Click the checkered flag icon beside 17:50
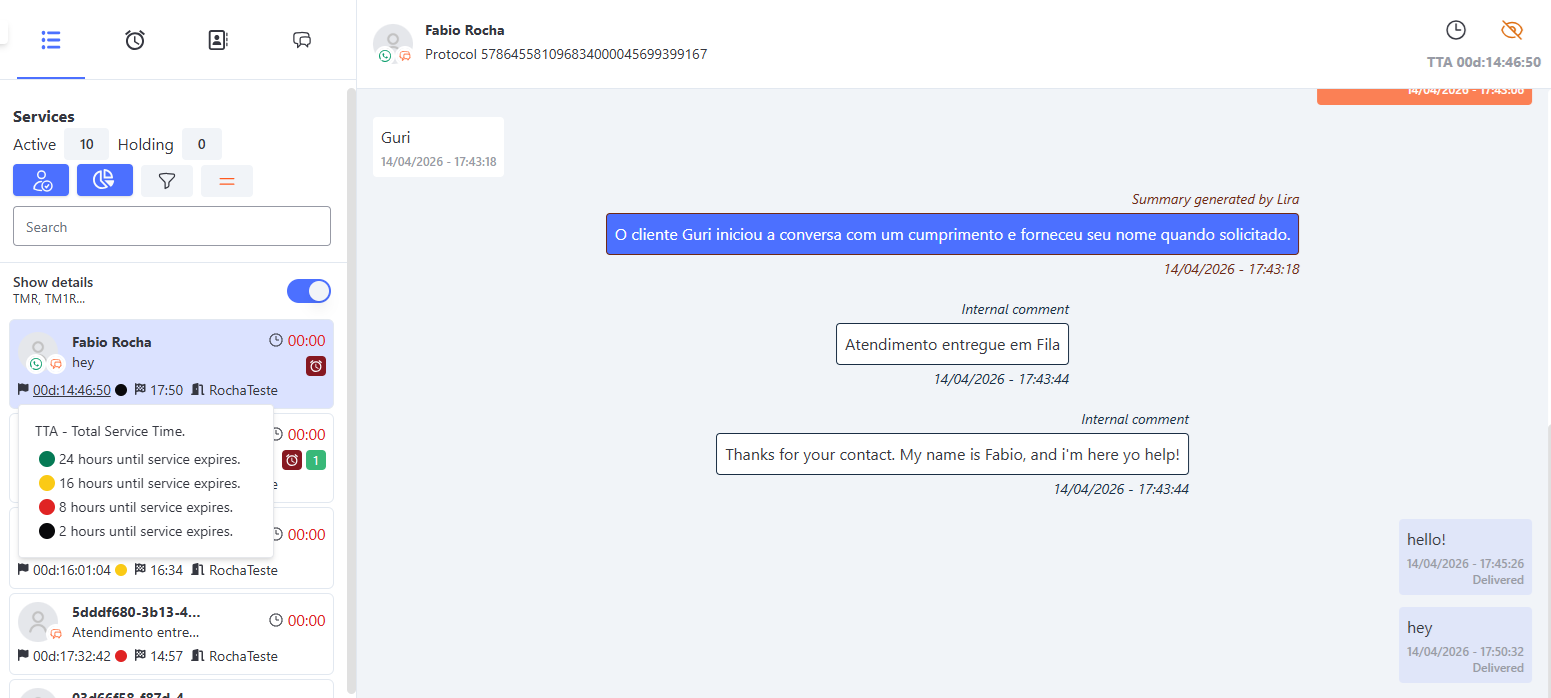Screen dimensions: 1551x698 (140, 390)
